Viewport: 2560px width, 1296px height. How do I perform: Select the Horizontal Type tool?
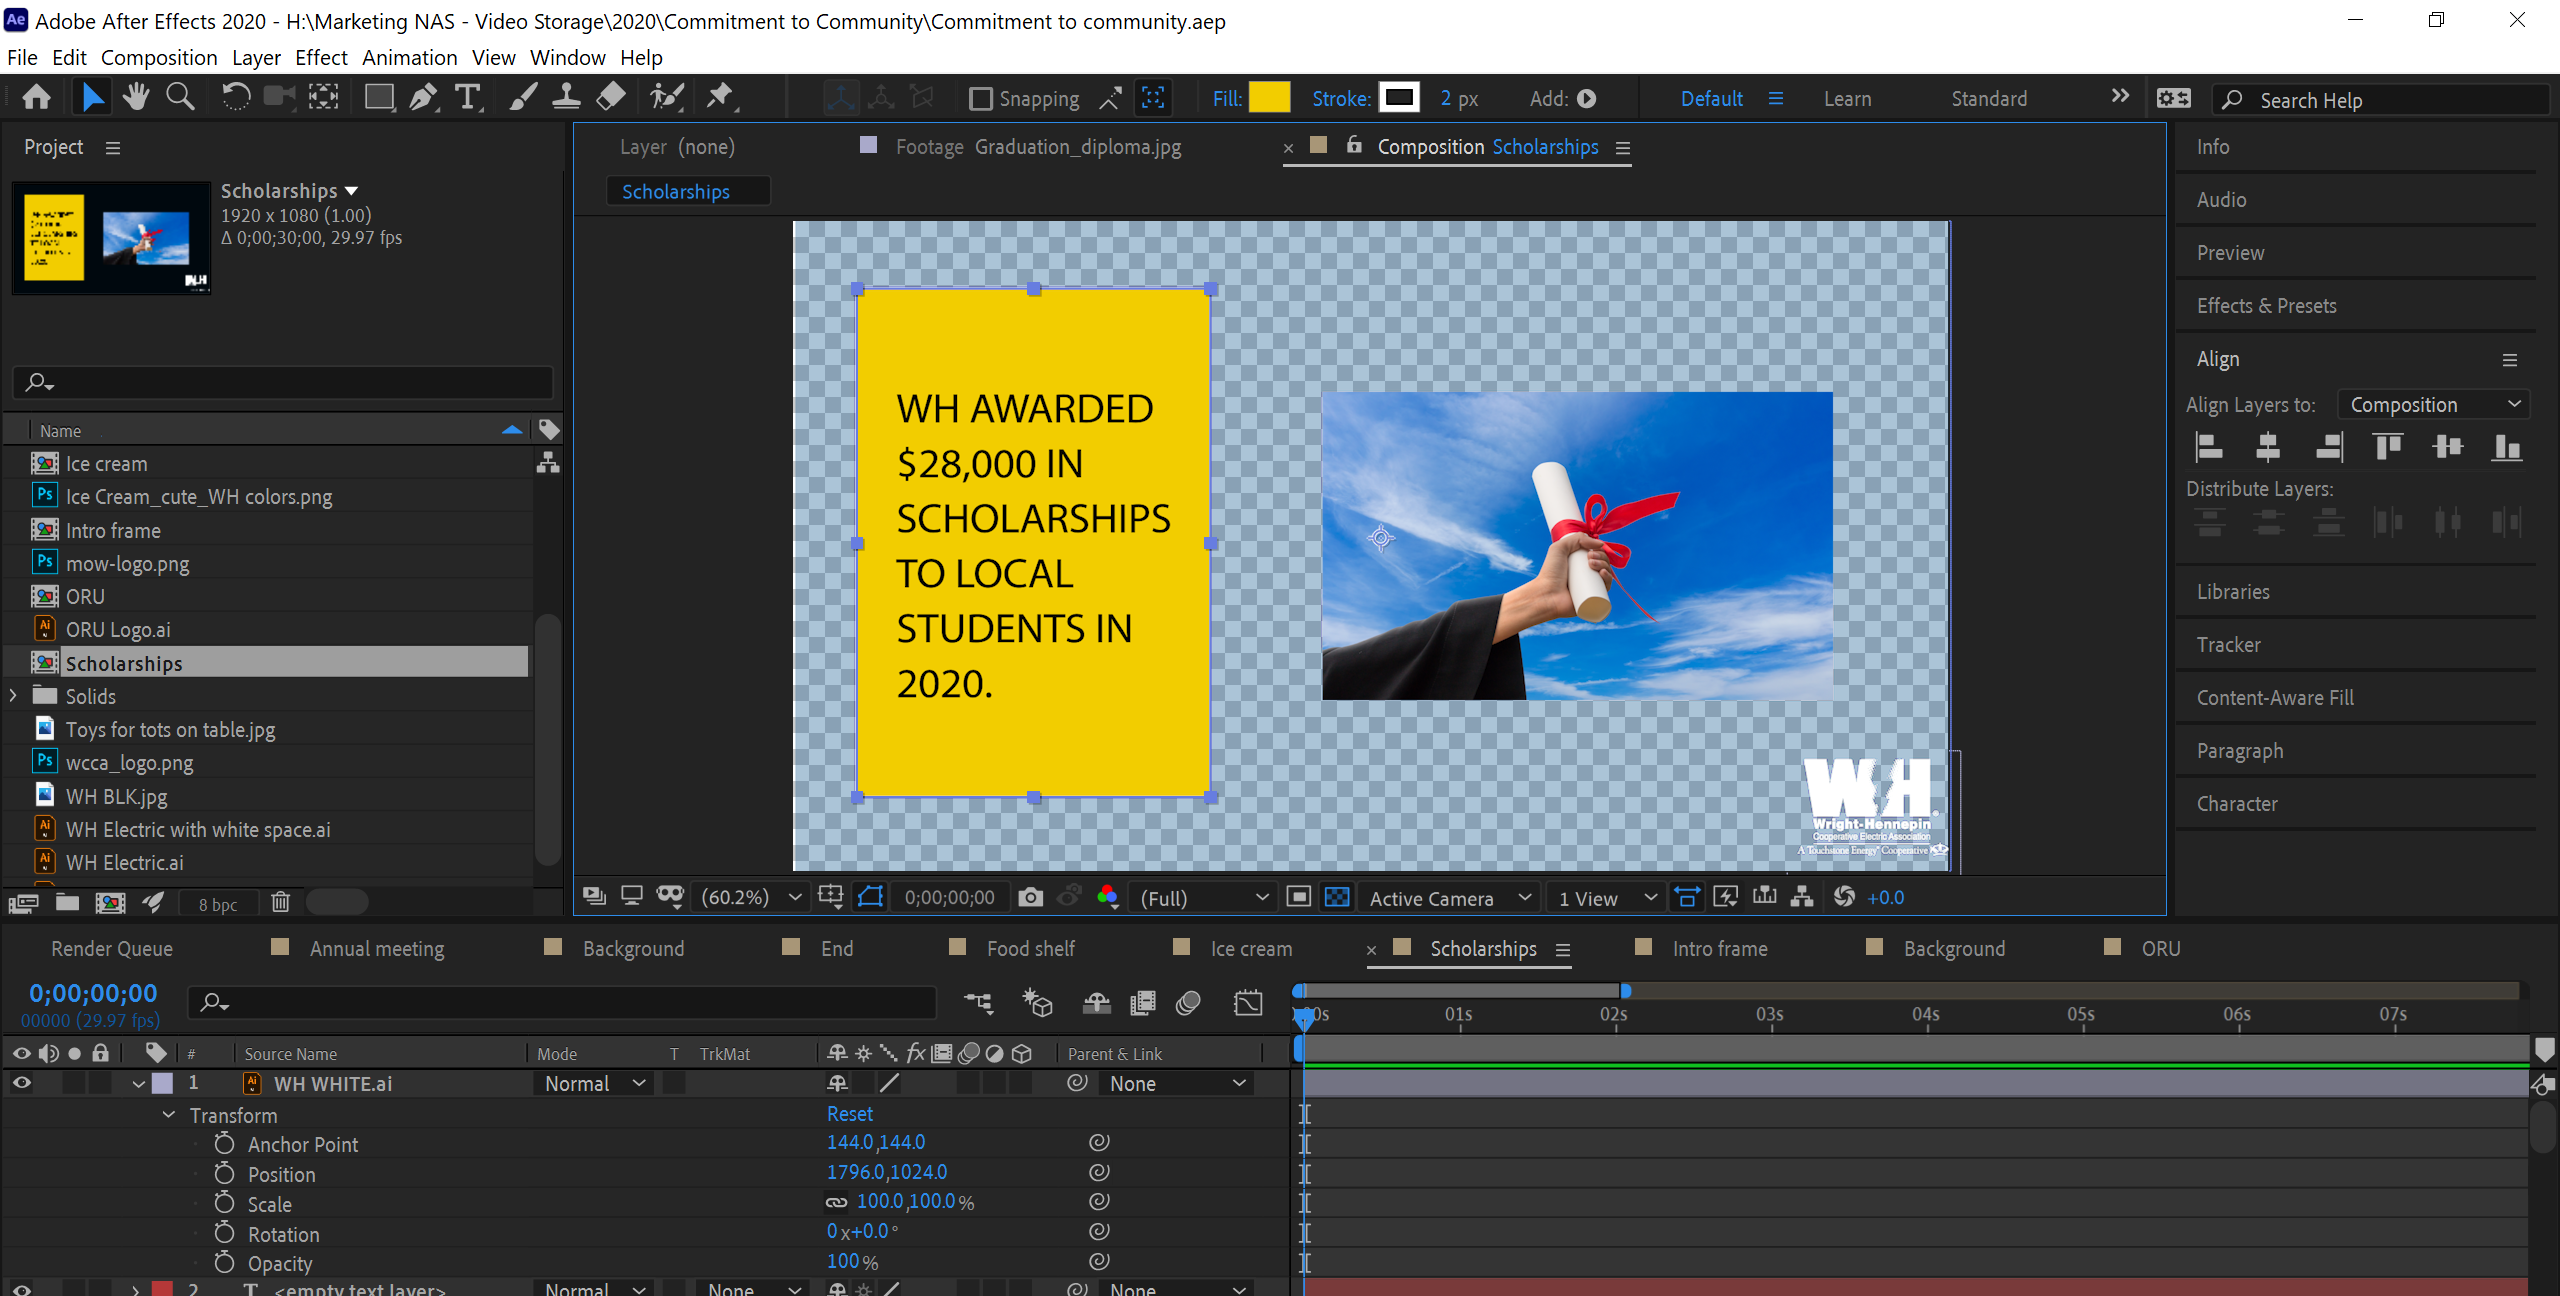(x=467, y=96)
